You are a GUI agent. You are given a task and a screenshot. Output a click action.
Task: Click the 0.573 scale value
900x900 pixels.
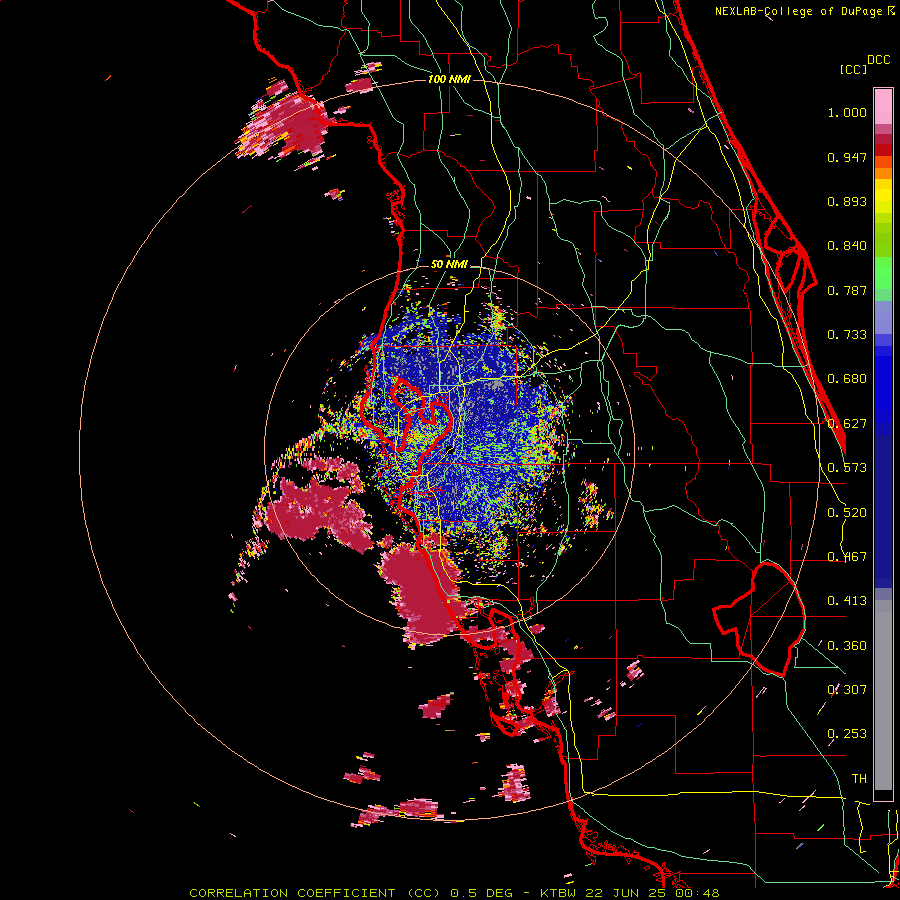[847, 468]
